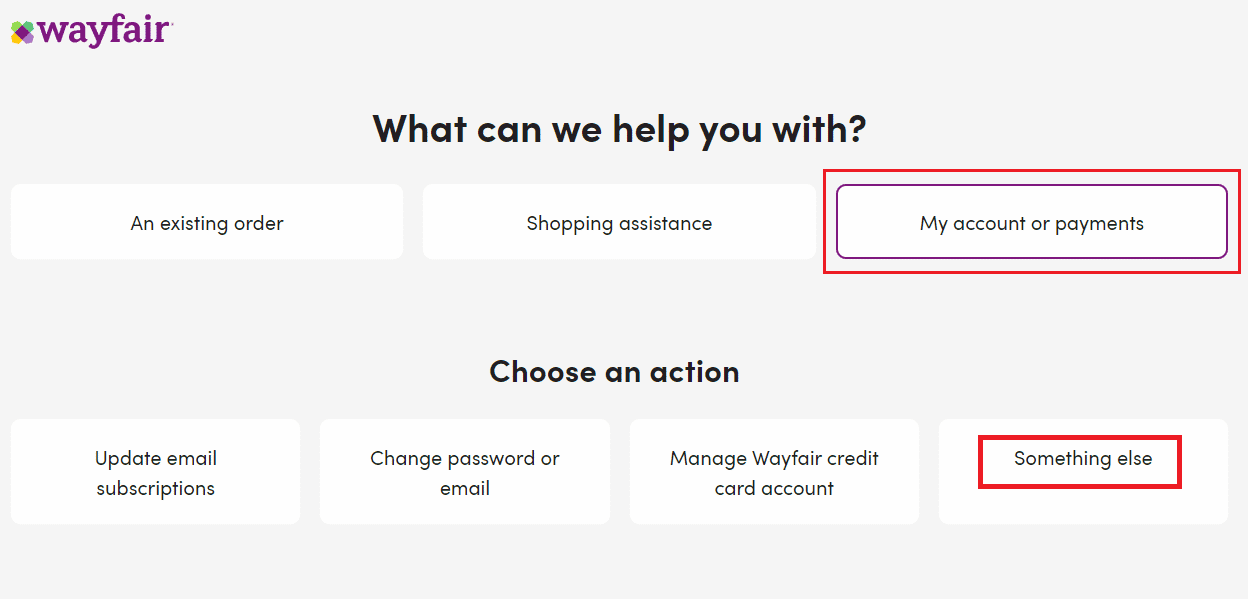Click the highlighted account or payments card
This screenshot has height=599, width=1248.
tap(1031, 222)
